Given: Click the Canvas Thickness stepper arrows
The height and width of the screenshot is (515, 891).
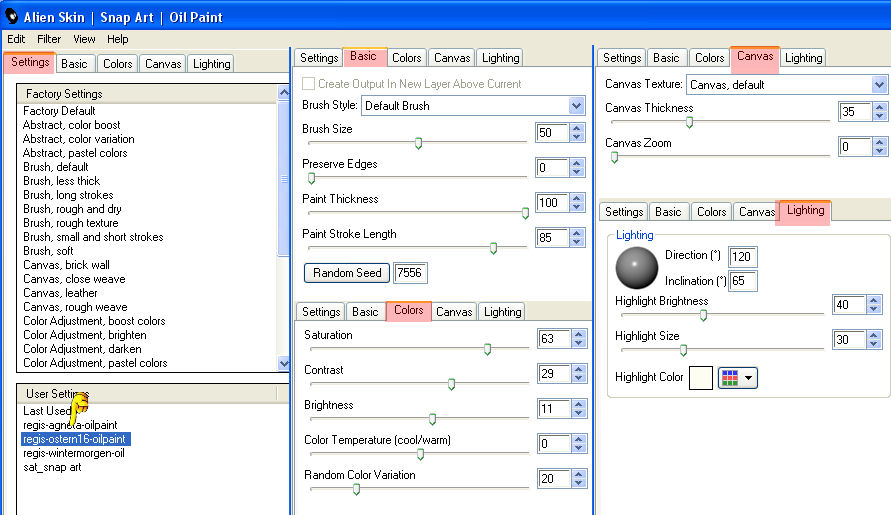Looking at the screenshot, I should click(880, 111).
